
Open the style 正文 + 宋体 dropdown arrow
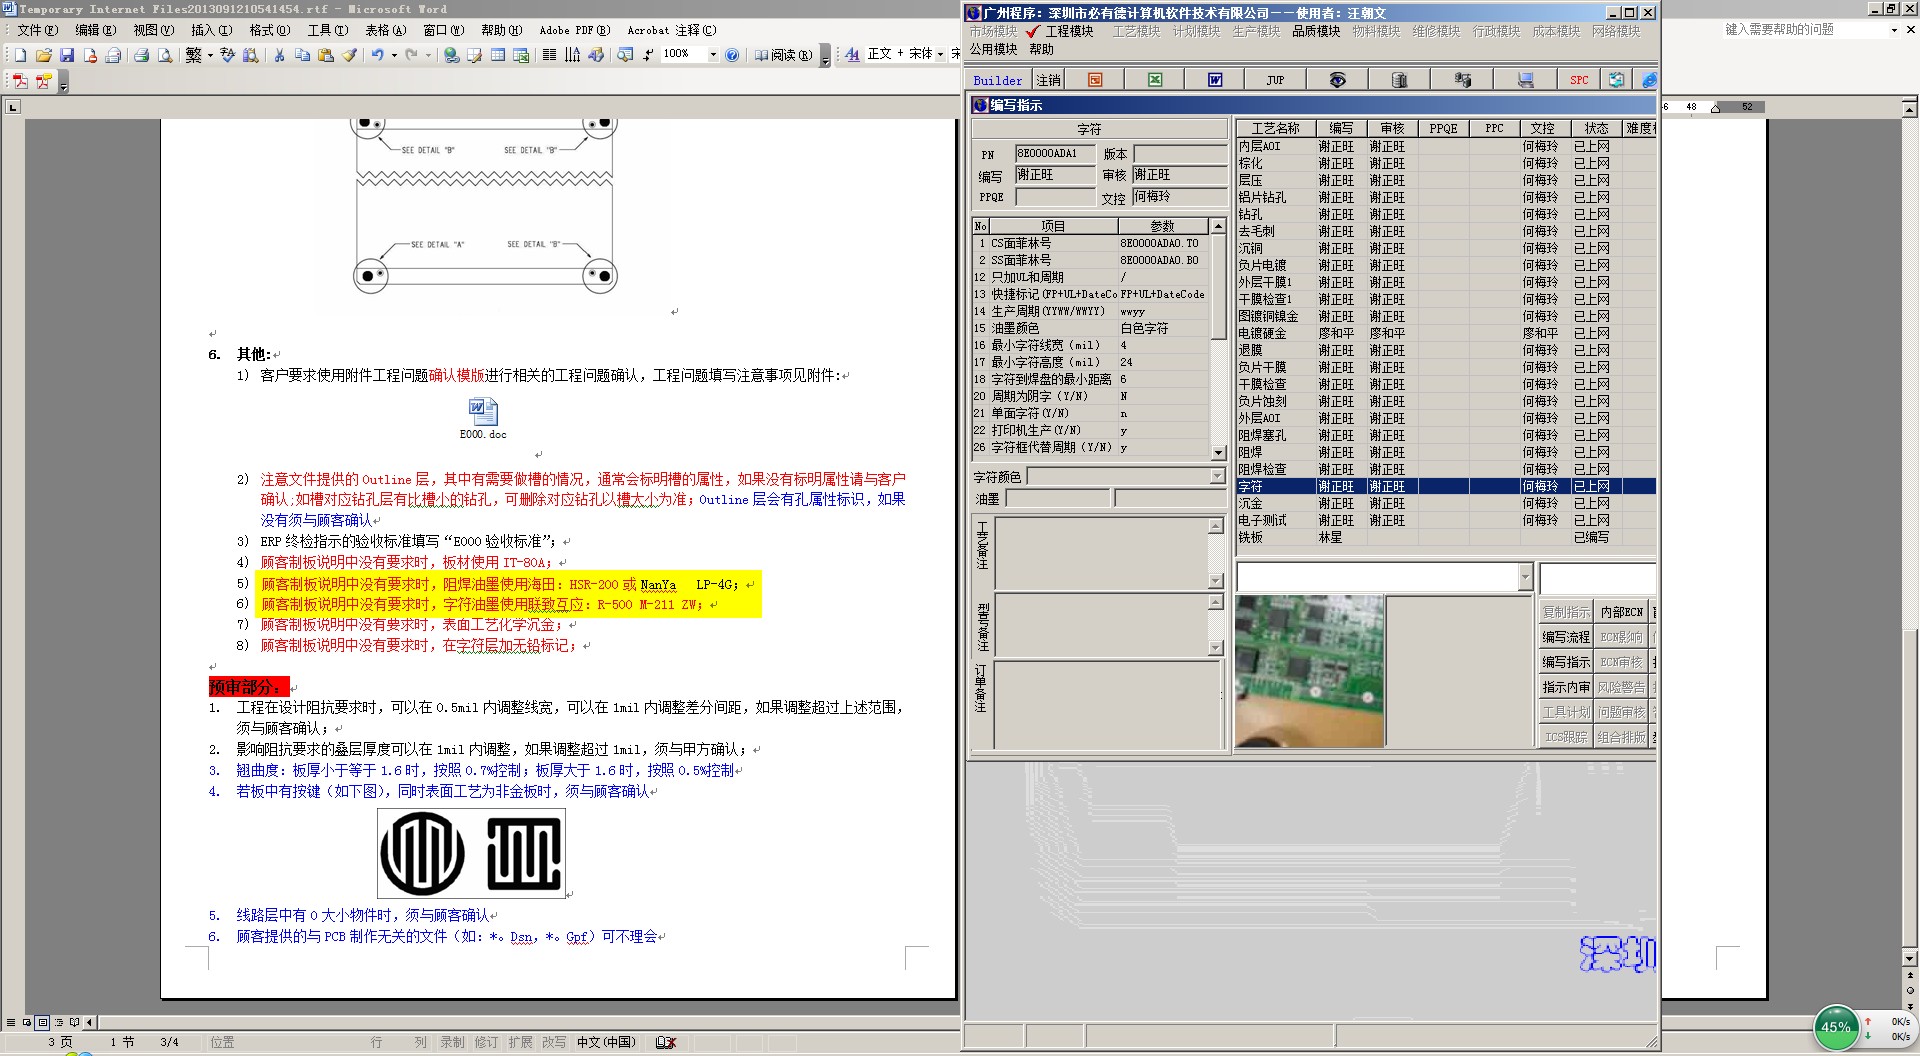(x=940, y=55)
